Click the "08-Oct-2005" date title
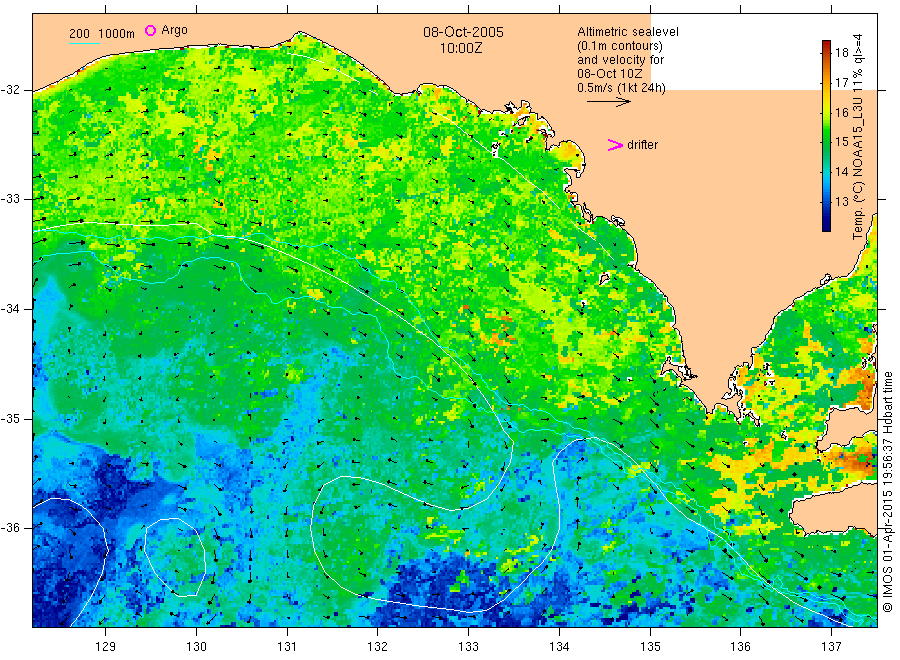Screen dimensions: 900x660 (x=463, y=32)
